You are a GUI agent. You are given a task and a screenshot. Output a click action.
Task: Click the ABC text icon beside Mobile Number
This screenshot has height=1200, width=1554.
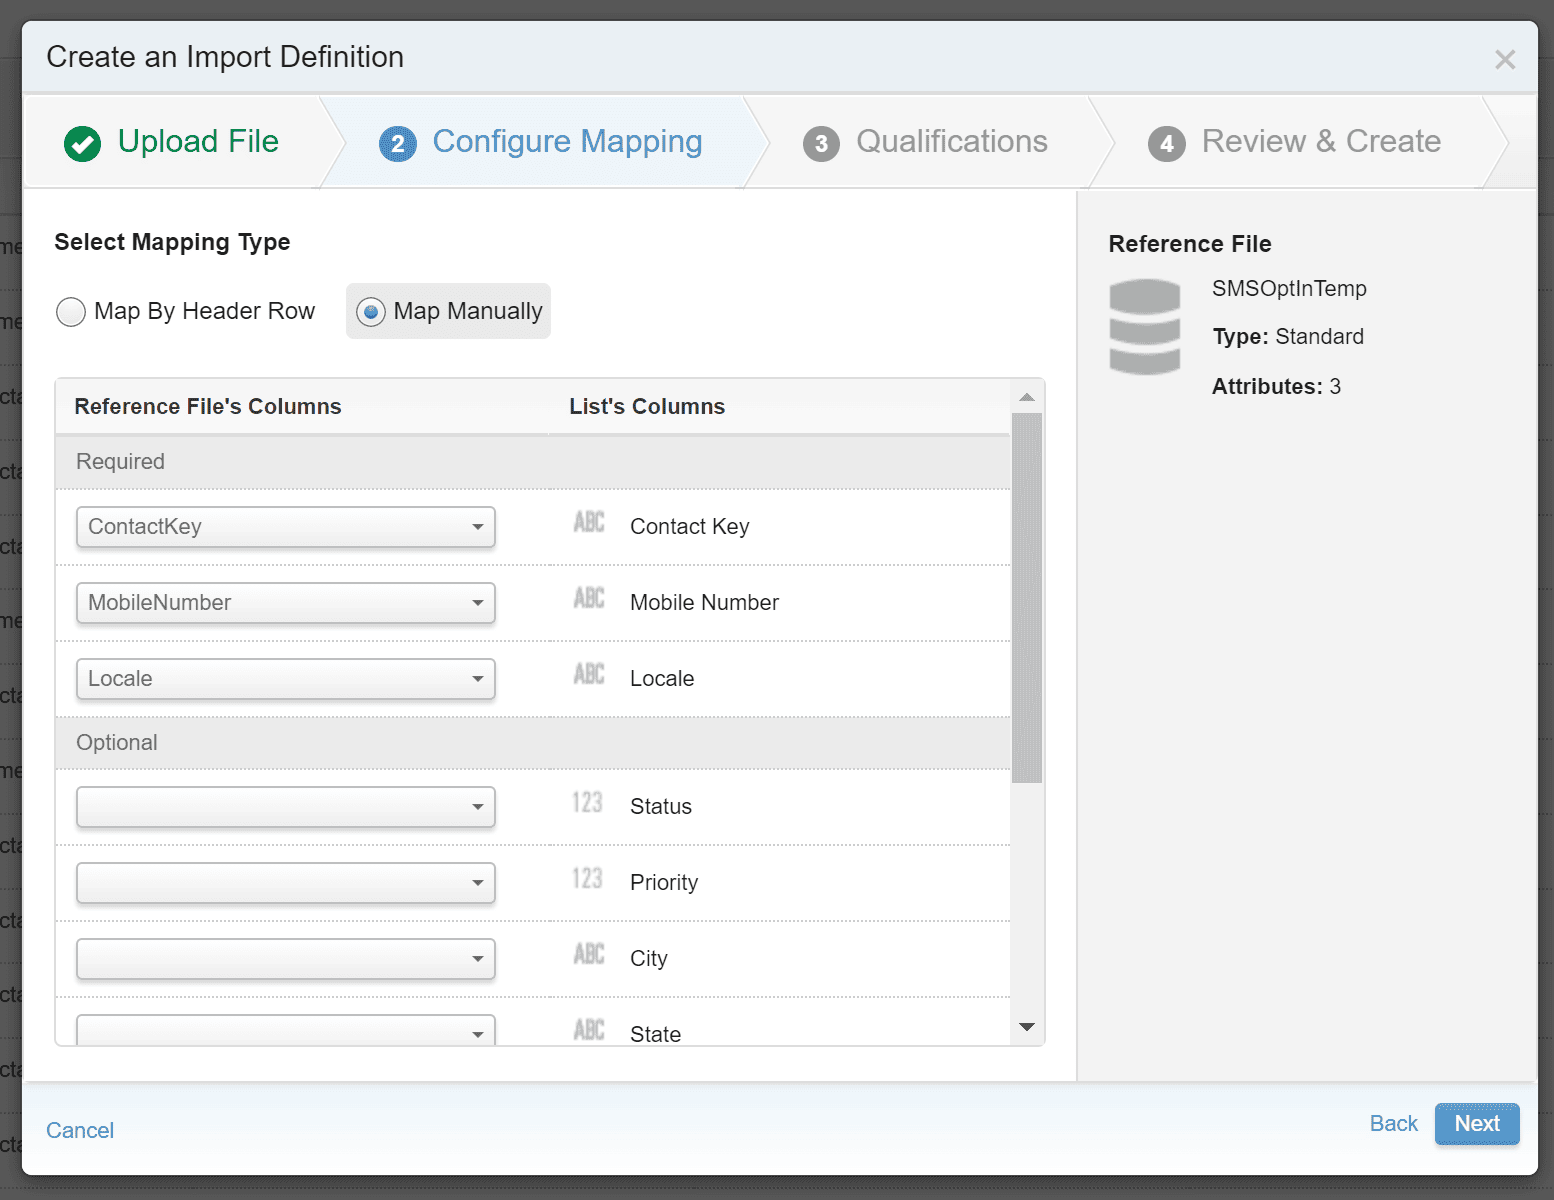coord(589,599)
